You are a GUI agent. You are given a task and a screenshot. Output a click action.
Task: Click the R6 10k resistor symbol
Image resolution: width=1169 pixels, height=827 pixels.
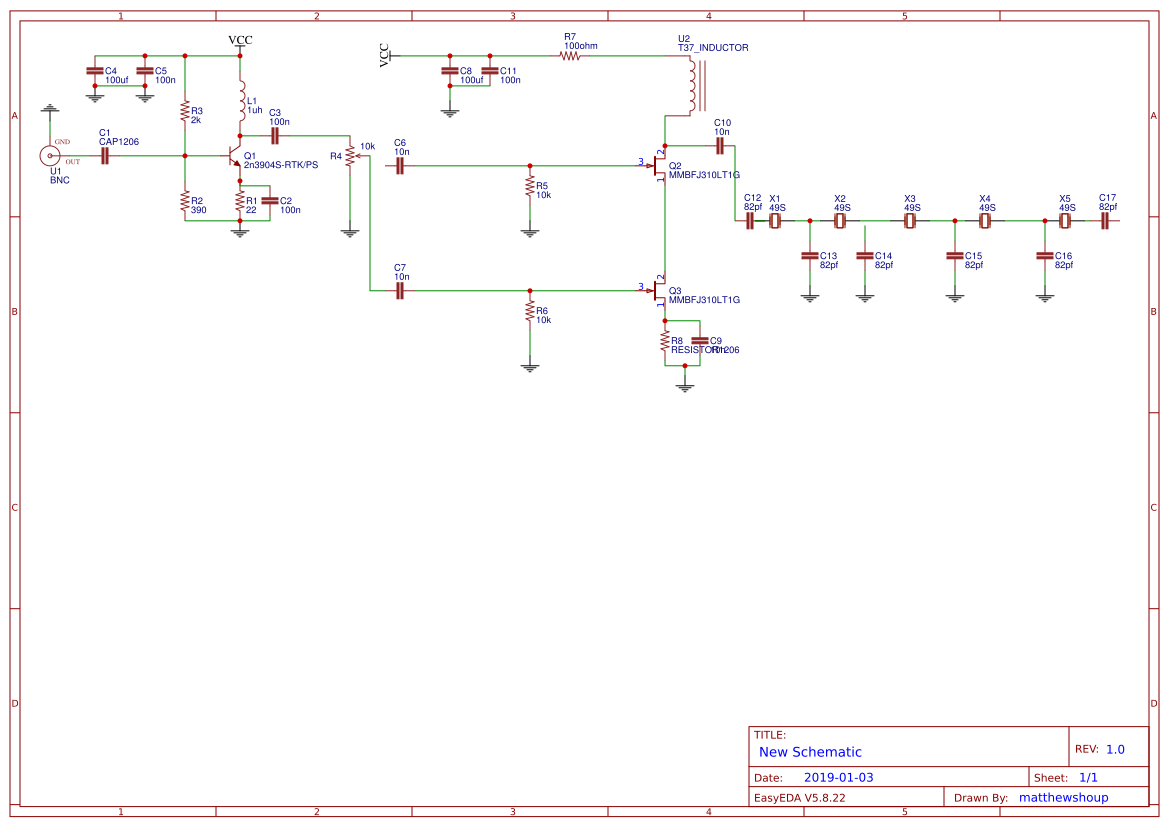pos(530,313)
